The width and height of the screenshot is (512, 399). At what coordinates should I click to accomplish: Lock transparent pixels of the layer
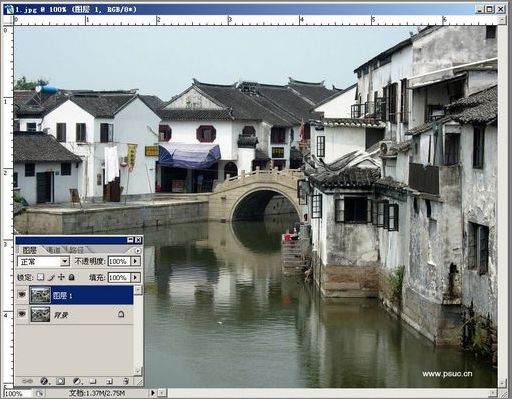(x=40, y=277)
